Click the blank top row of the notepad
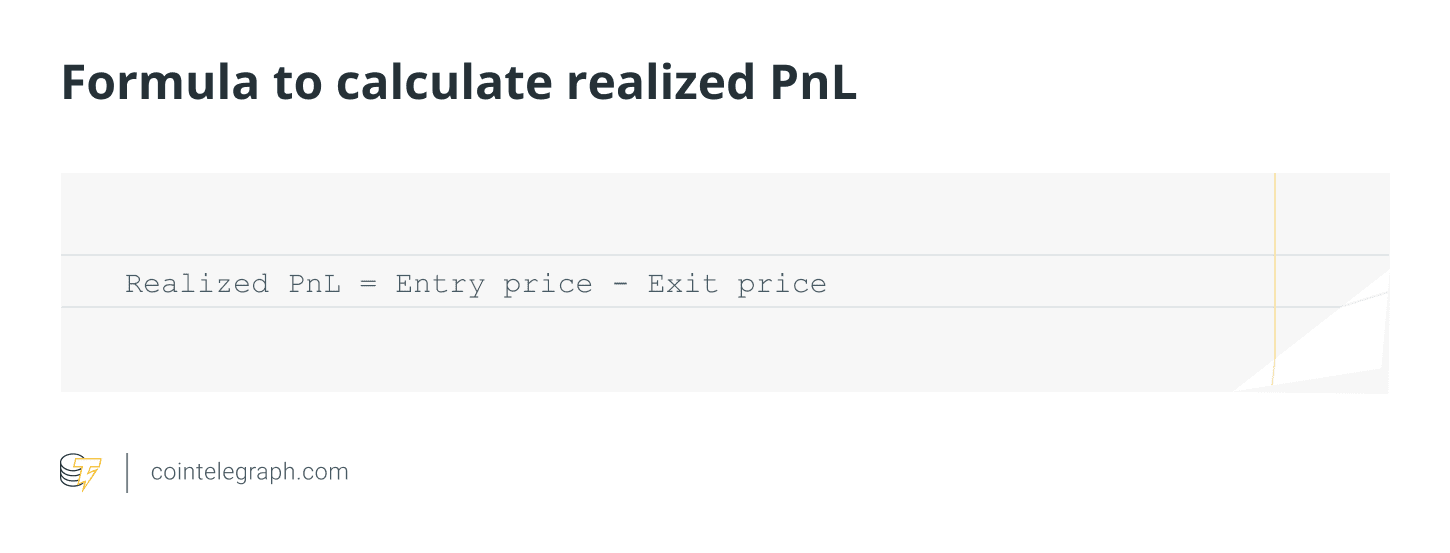1450x553 pixels. pyautogui.click(x=660, y=214)
